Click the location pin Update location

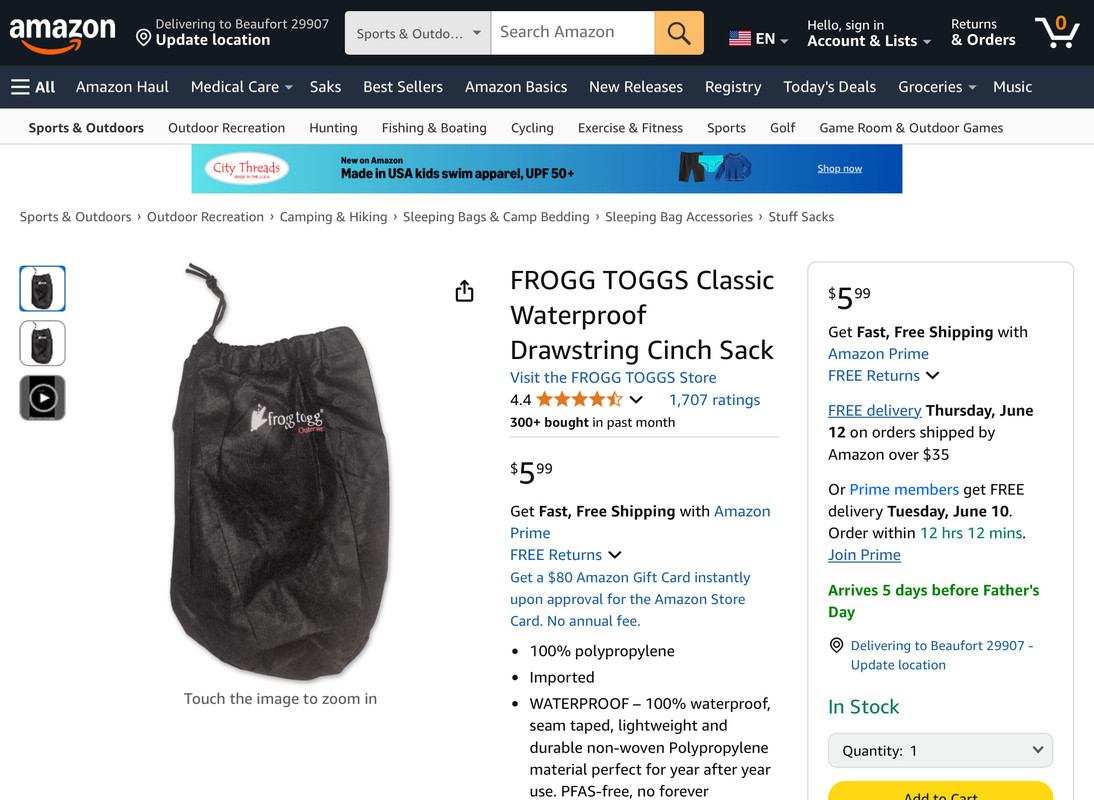point(203,33)
